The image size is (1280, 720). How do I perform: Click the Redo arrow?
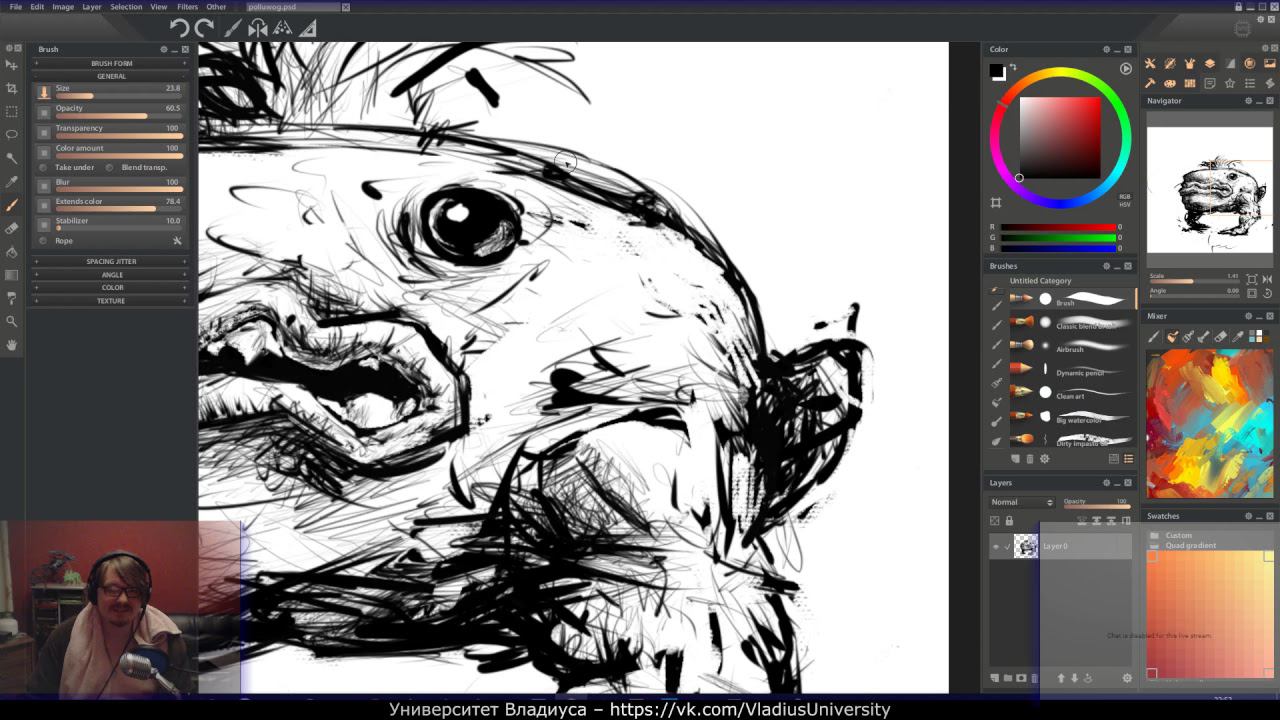[205, 28]
